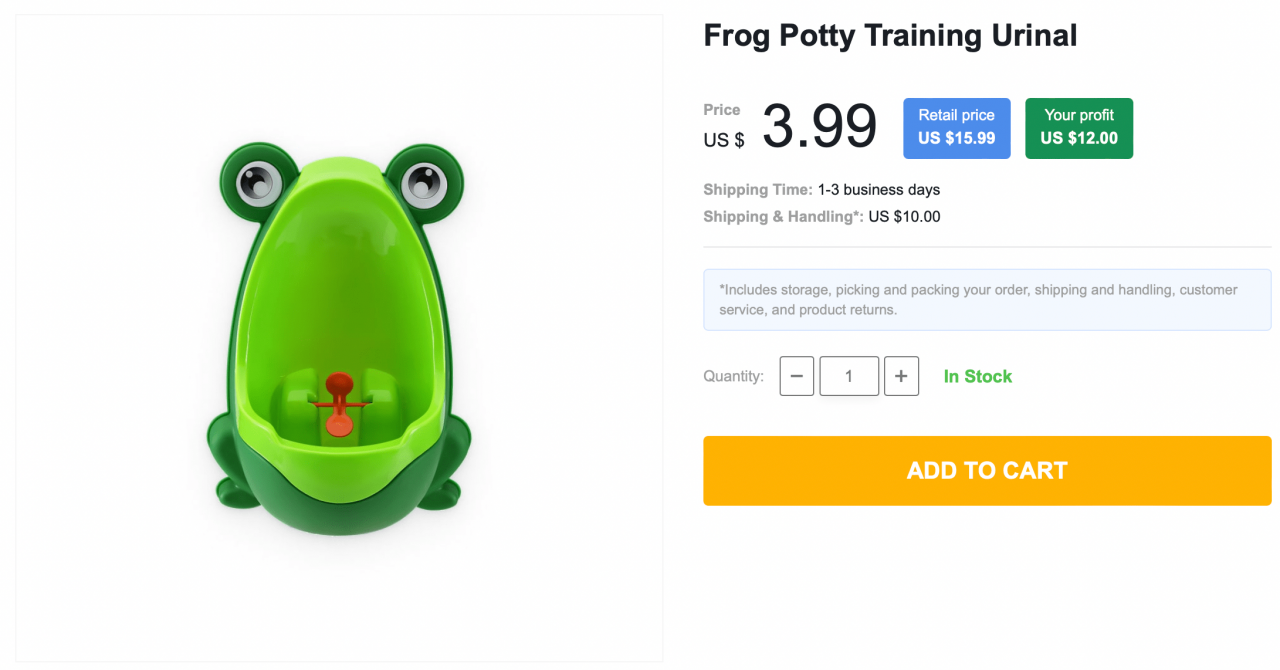Click the Quantity label
The image size is (1280, 670).
click(x=731, y=376)
